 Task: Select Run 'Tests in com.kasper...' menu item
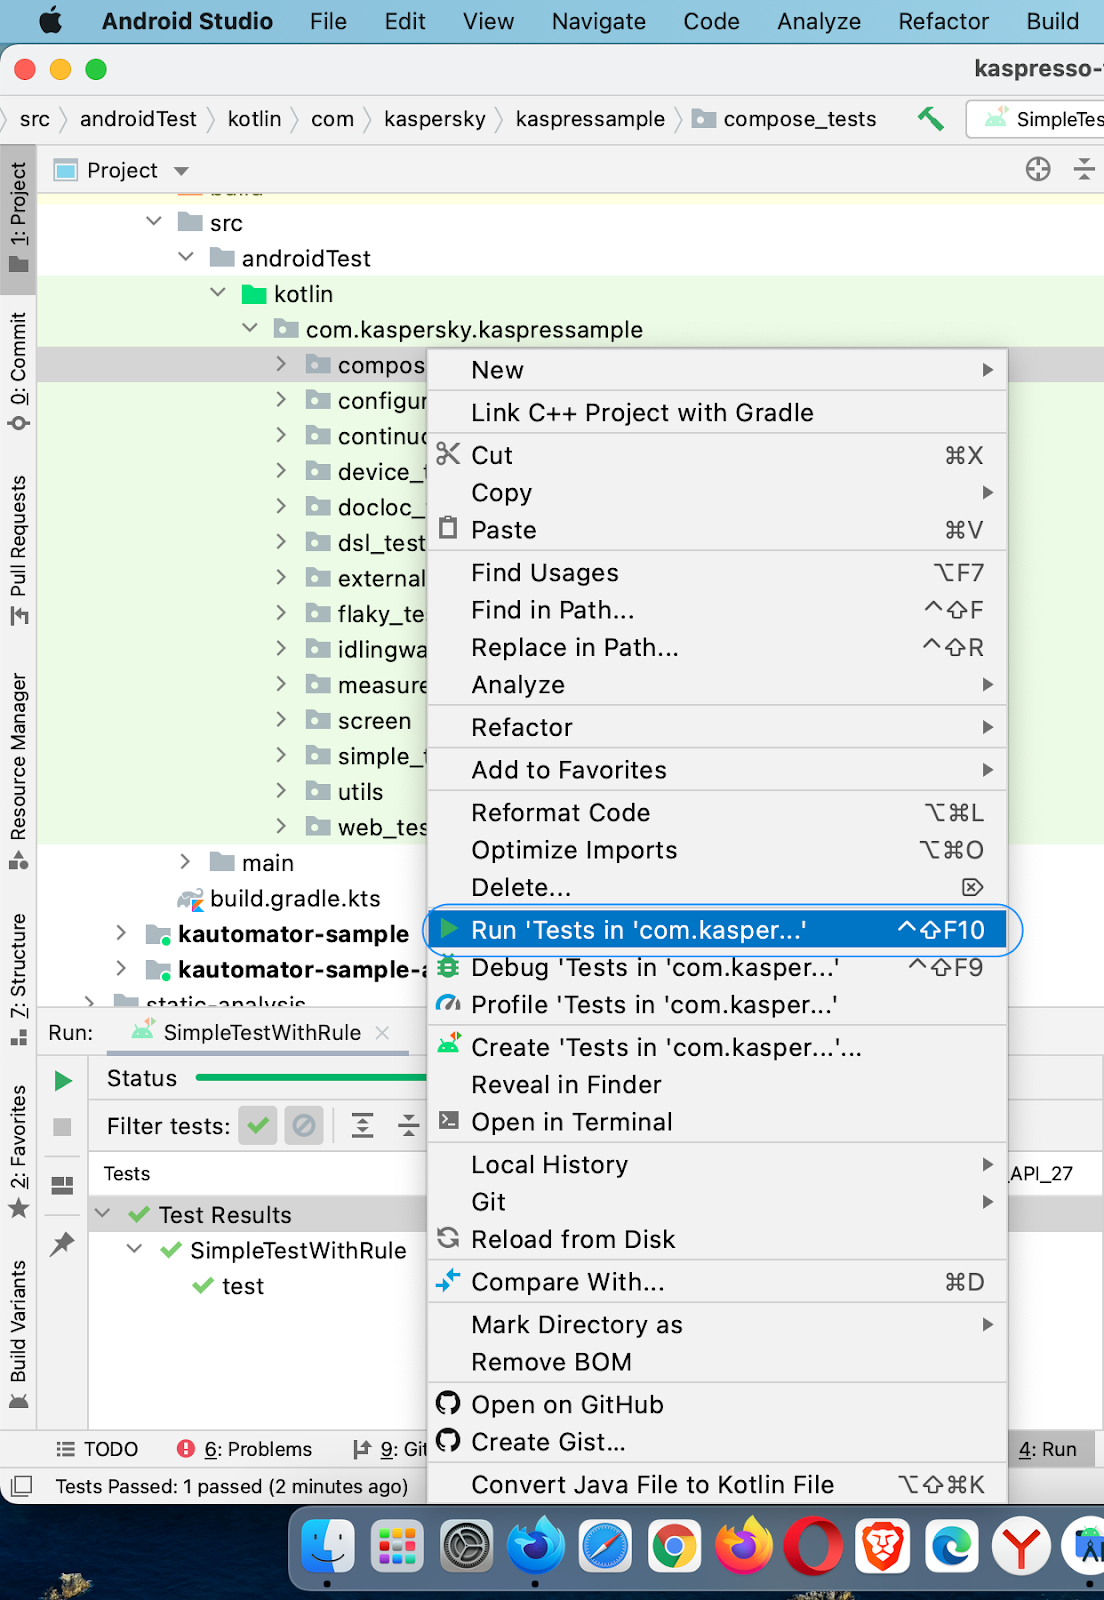717,930
